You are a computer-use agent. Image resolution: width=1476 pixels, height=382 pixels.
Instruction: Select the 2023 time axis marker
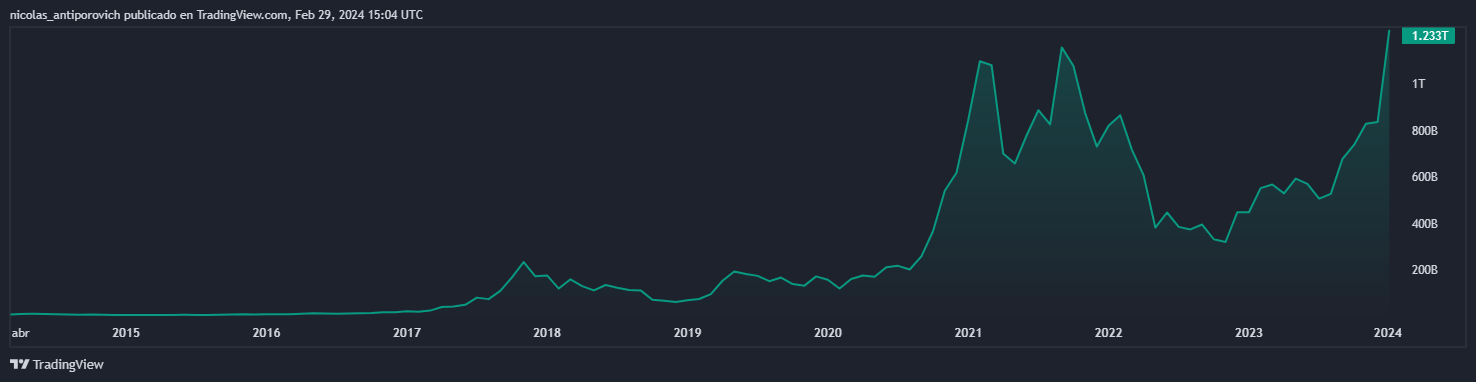coord(1248,333)
